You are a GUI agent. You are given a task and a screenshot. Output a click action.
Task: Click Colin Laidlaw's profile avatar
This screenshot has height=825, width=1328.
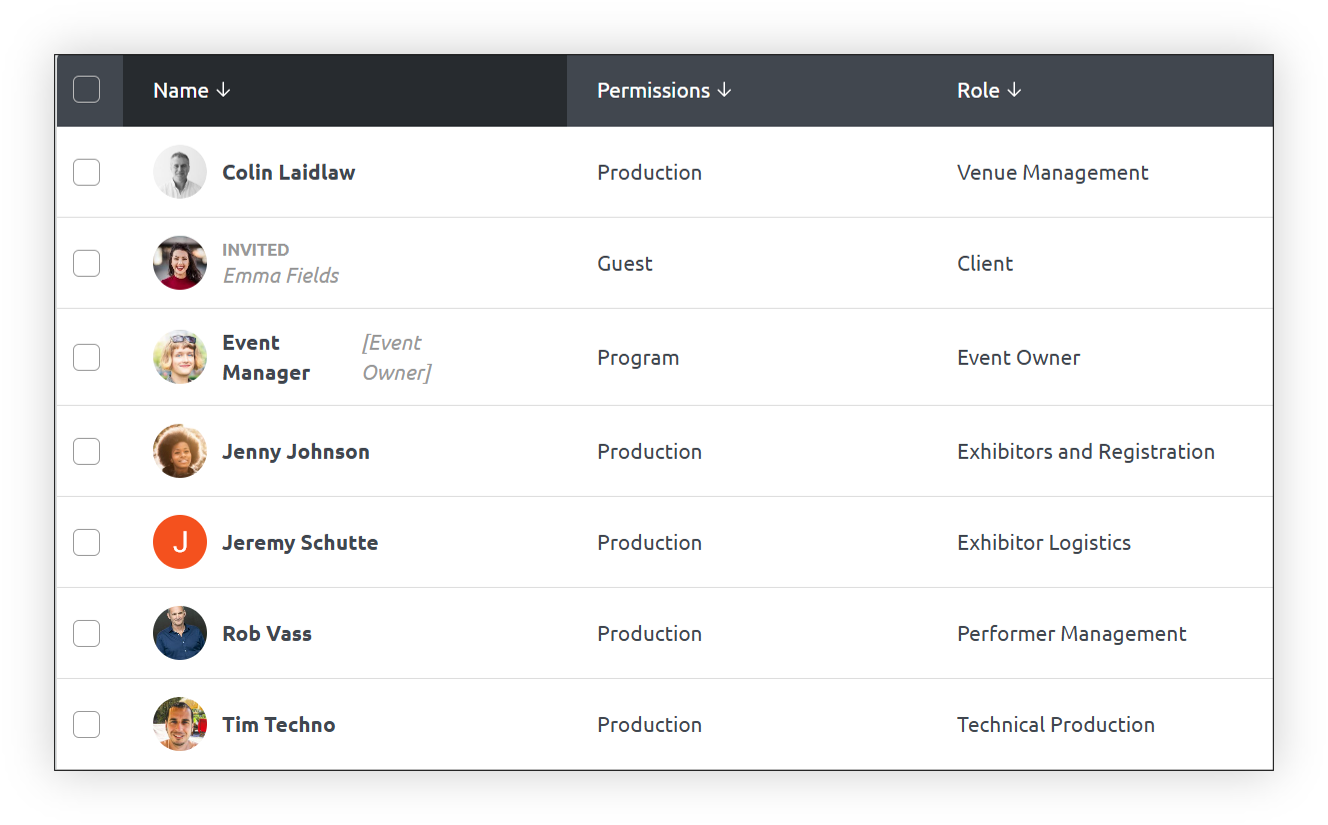180,172
